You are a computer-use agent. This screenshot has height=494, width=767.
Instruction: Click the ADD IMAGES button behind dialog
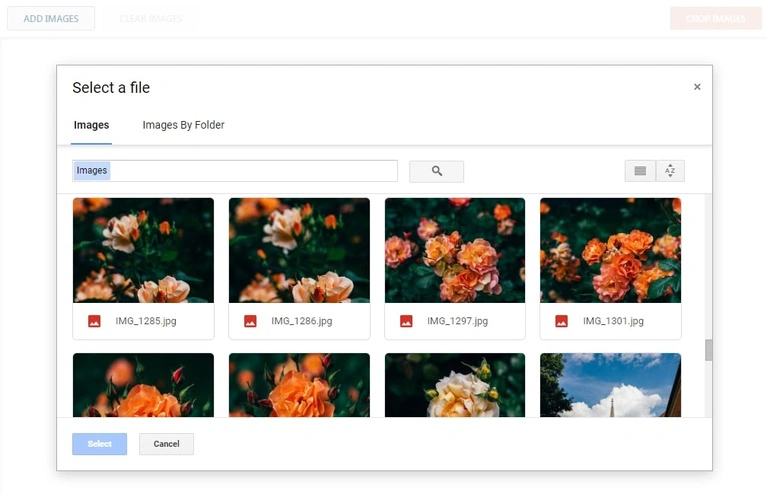[51, 19]
